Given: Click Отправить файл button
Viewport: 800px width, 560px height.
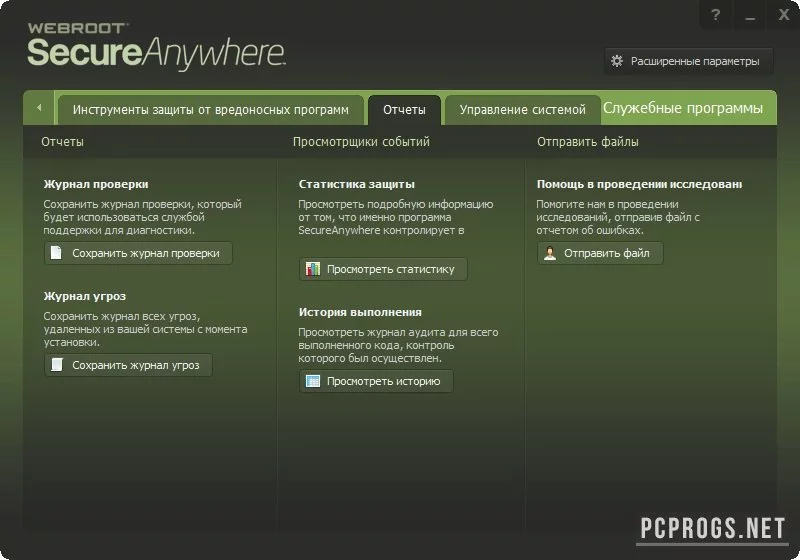Looking at the screenshot, I should (x=600, y=253).
